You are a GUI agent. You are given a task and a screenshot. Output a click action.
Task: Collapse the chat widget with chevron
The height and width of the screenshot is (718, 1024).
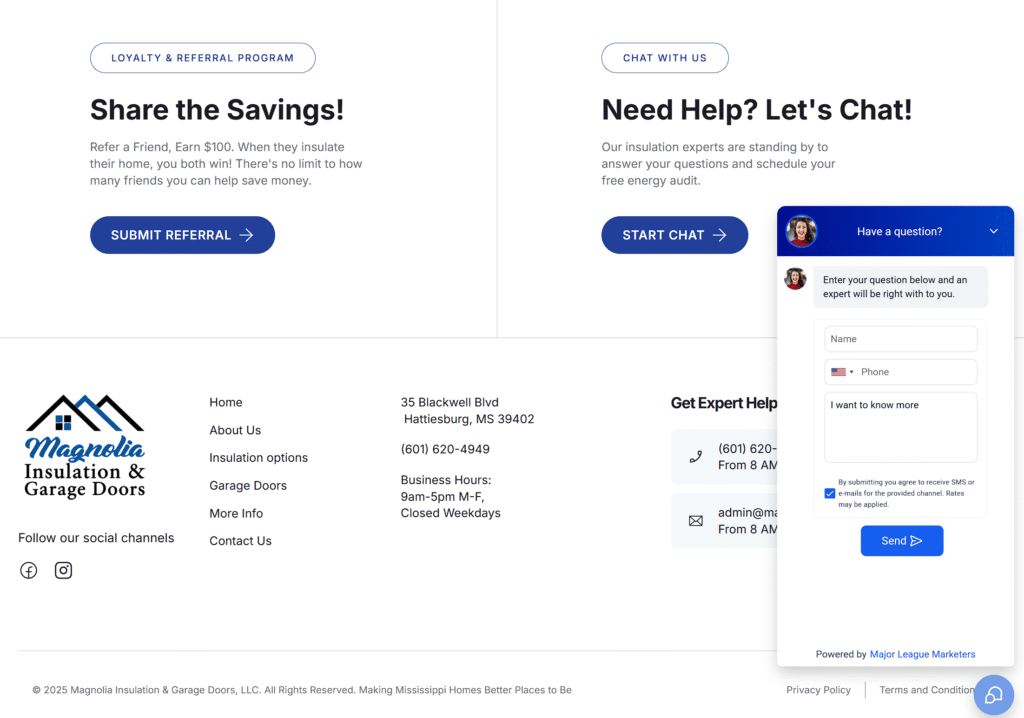click(x=994, y=231)
